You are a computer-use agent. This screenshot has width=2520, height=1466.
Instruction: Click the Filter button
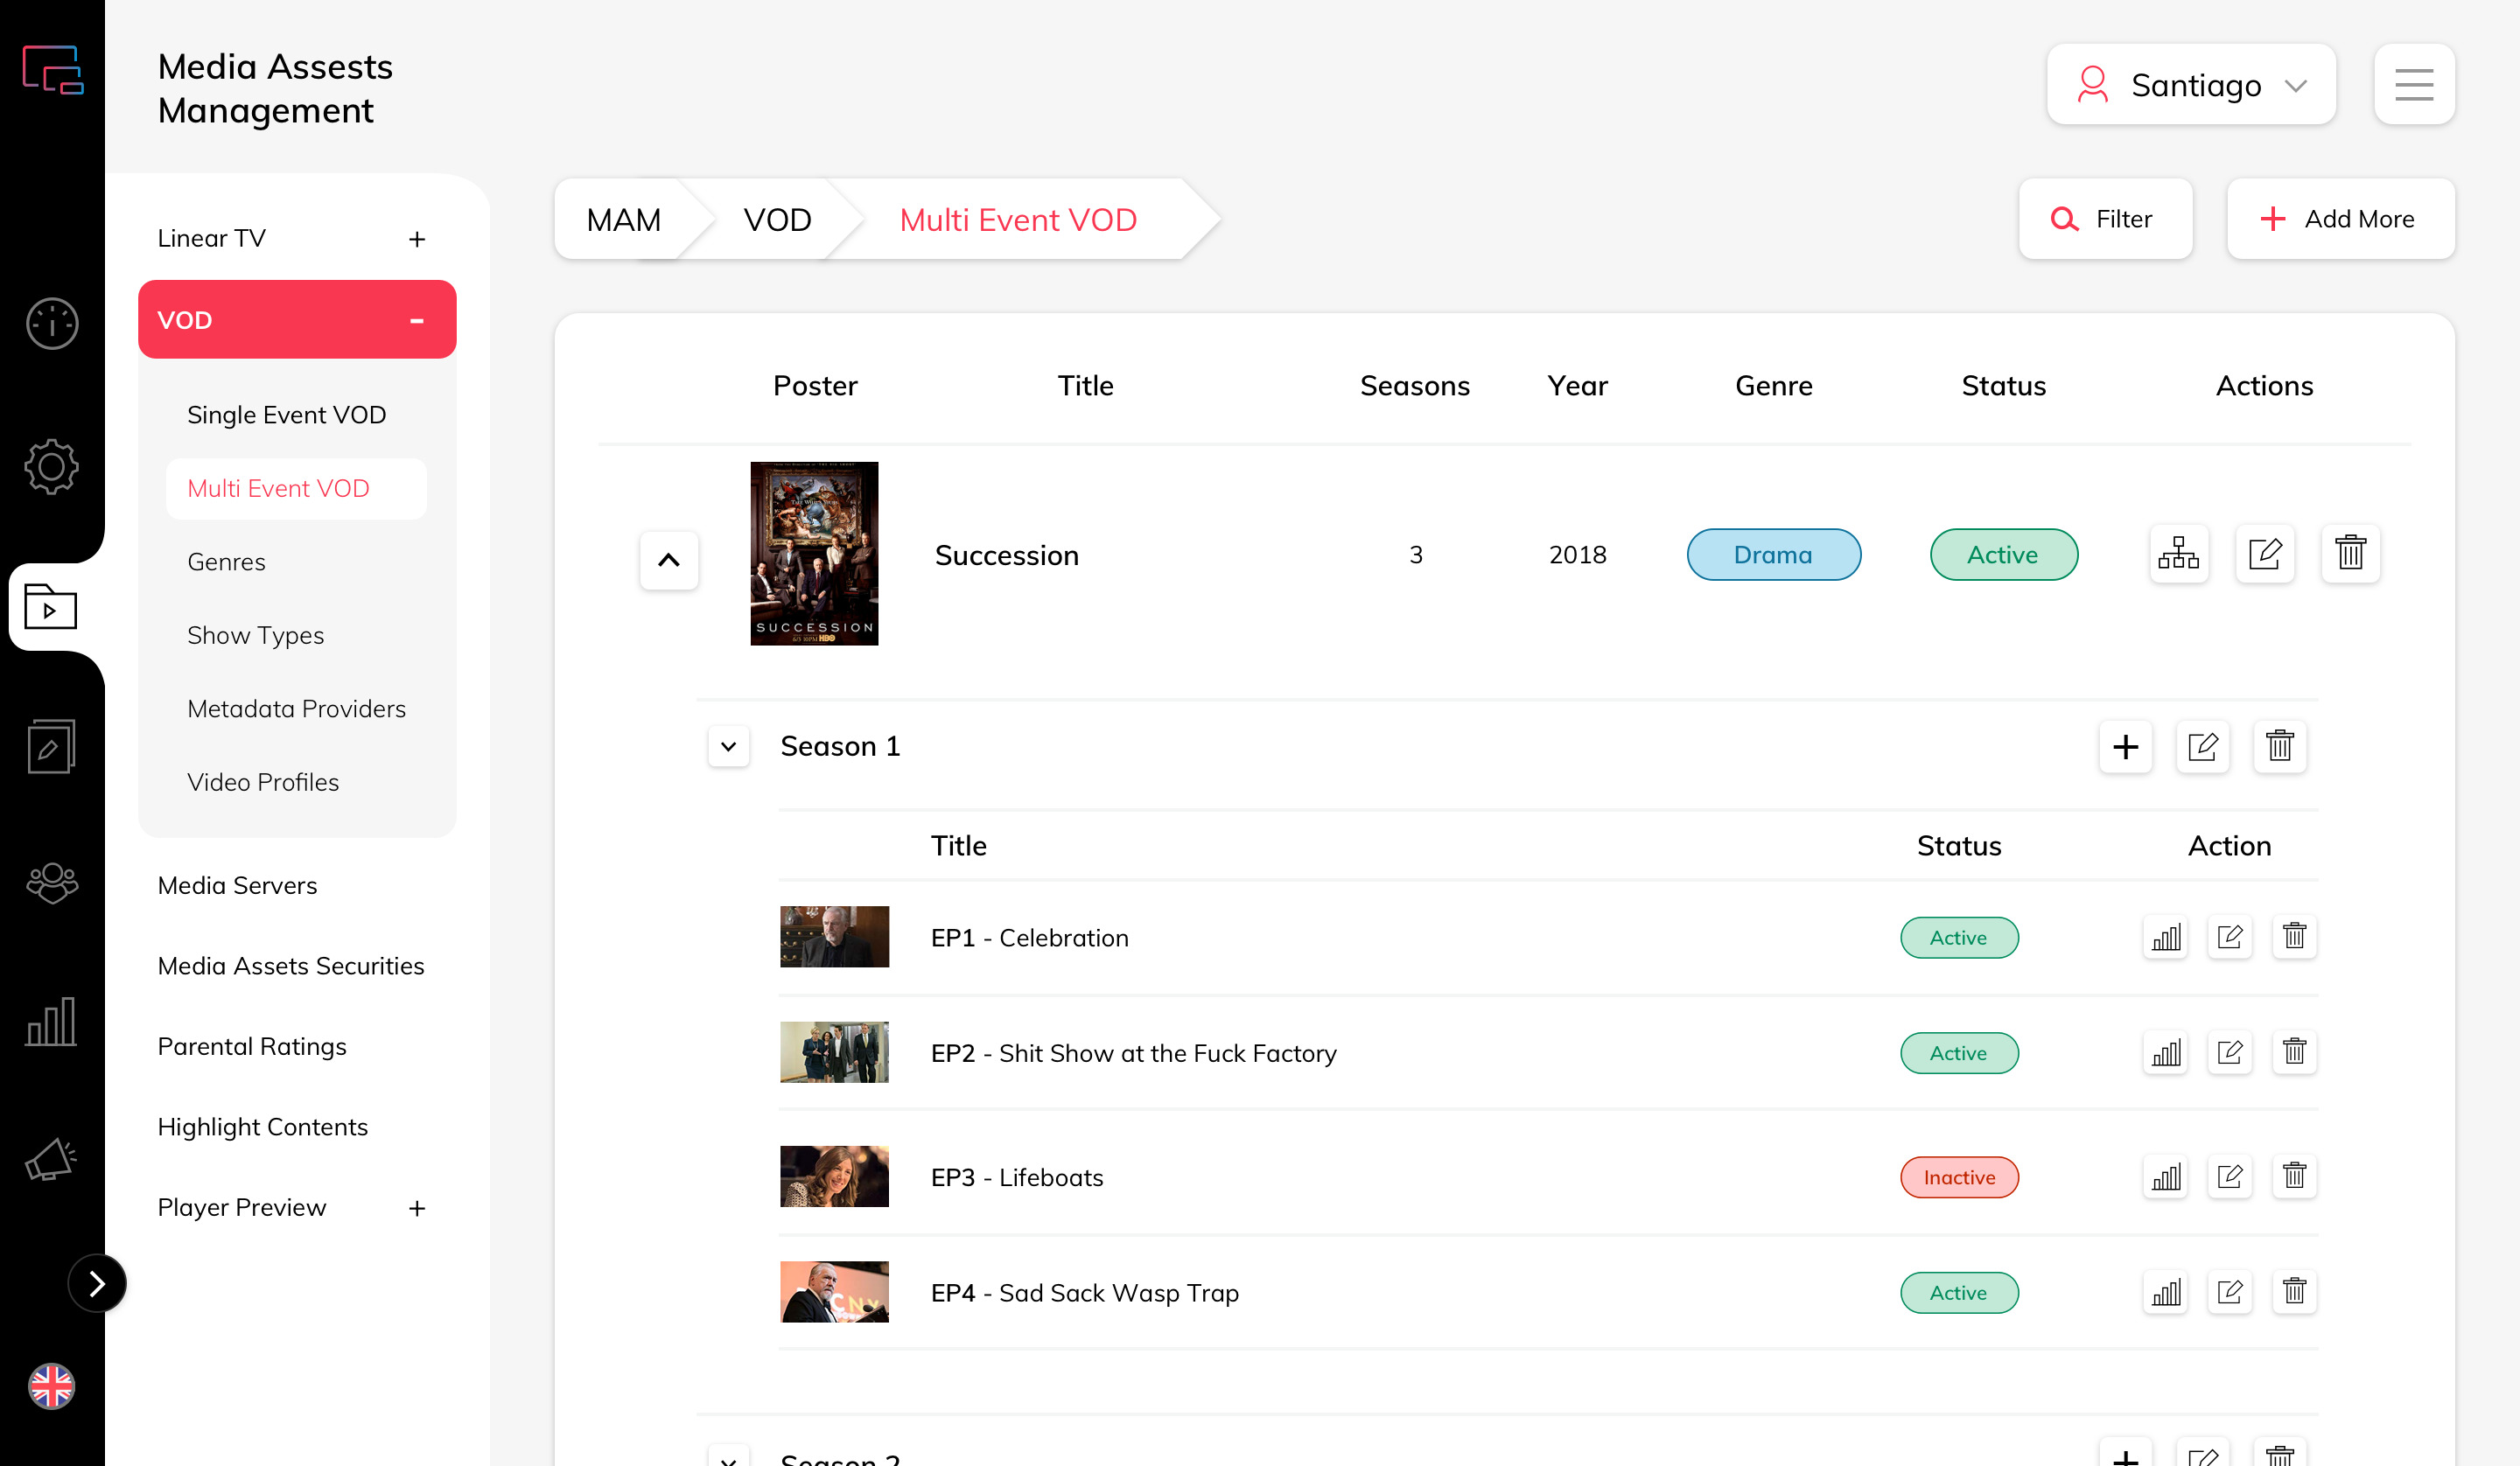point(2105,219)
